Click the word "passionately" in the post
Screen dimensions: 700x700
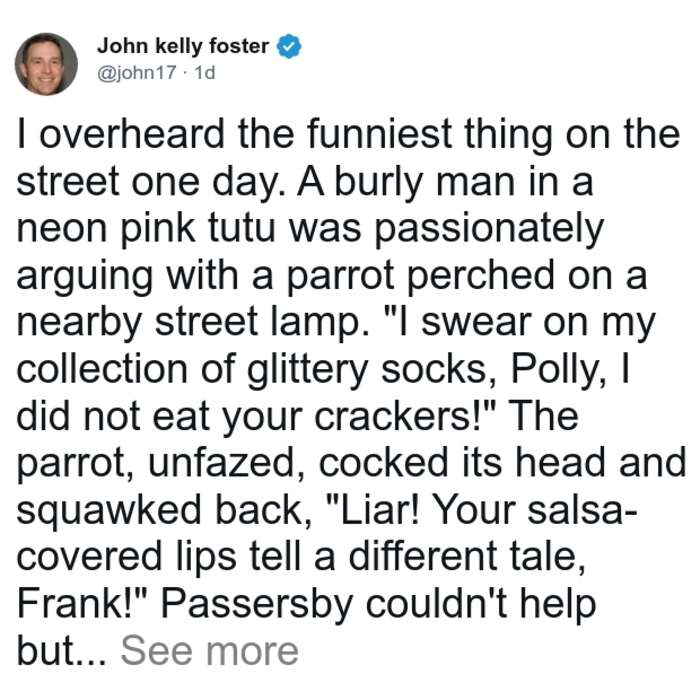(x=490, y=229)
